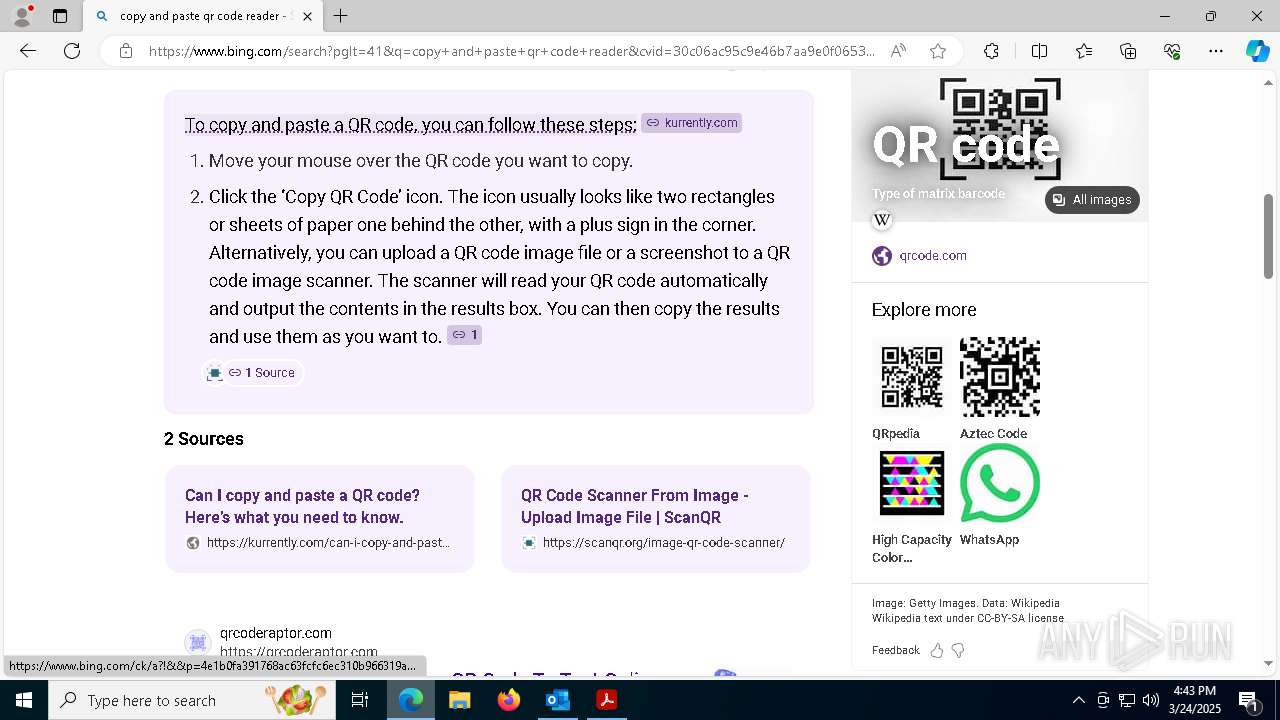Open Windows Start menu
Viewport: 1280px width, 720px height.
24,700
